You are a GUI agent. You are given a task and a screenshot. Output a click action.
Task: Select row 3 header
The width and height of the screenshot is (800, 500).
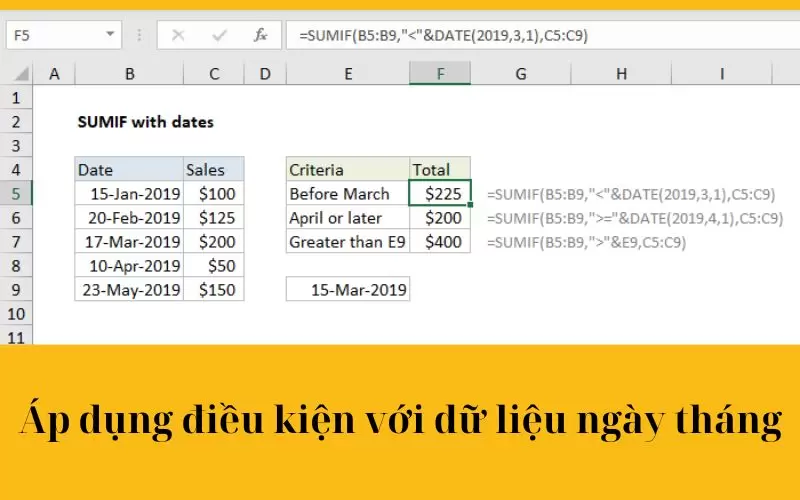tap(16, 145)
